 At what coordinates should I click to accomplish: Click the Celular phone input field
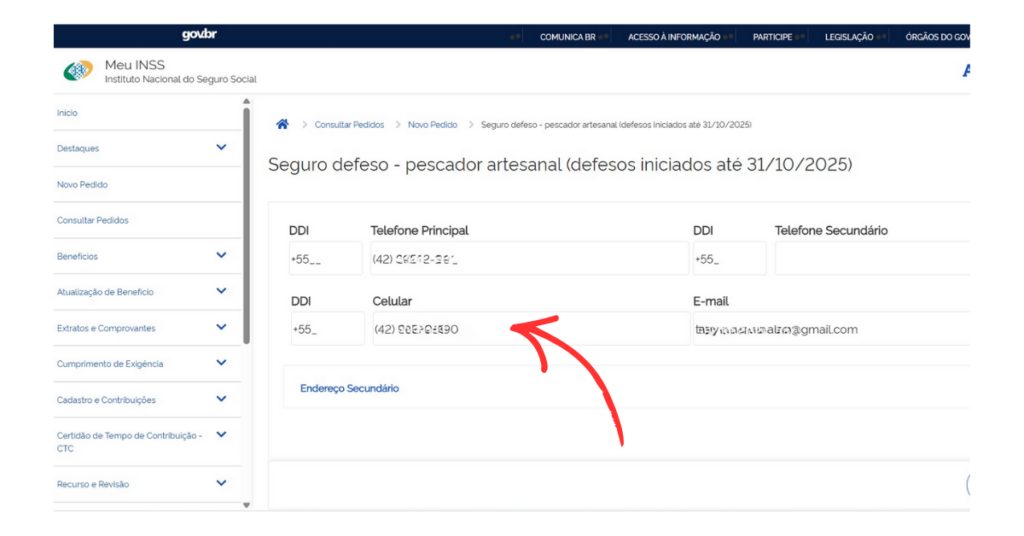coord(530,329)
